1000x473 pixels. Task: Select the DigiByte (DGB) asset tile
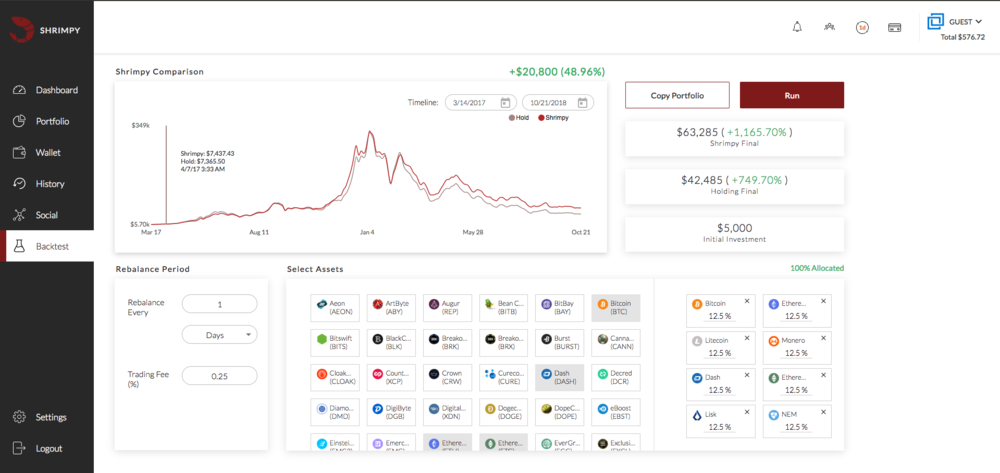391,412
